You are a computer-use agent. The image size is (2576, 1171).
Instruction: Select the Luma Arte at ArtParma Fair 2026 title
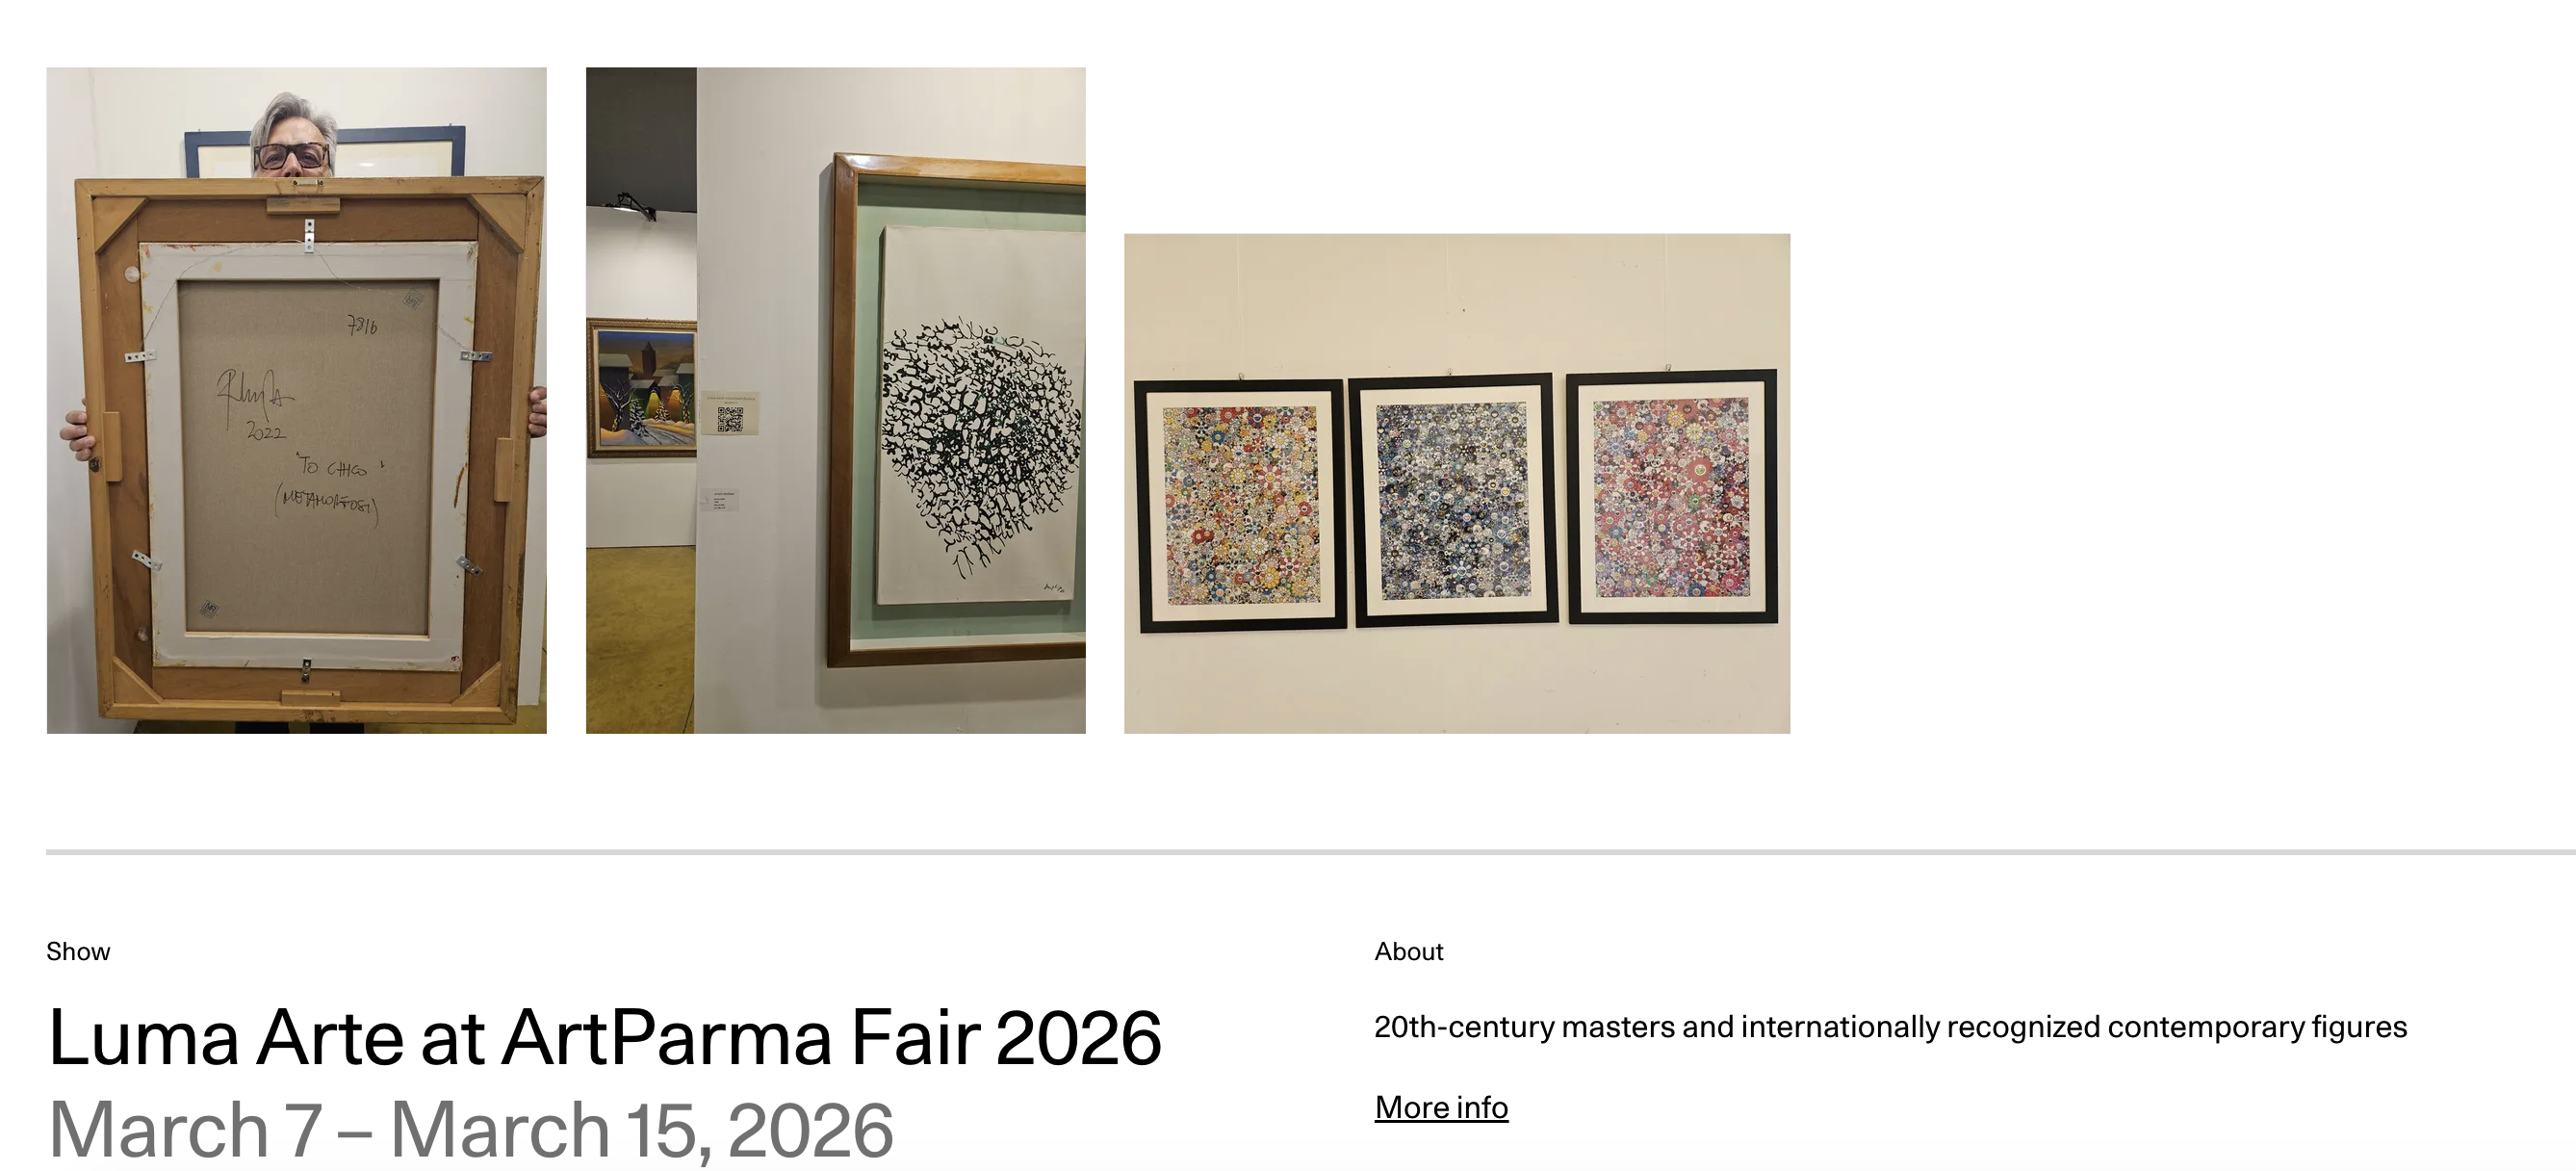pos(605,1038)
